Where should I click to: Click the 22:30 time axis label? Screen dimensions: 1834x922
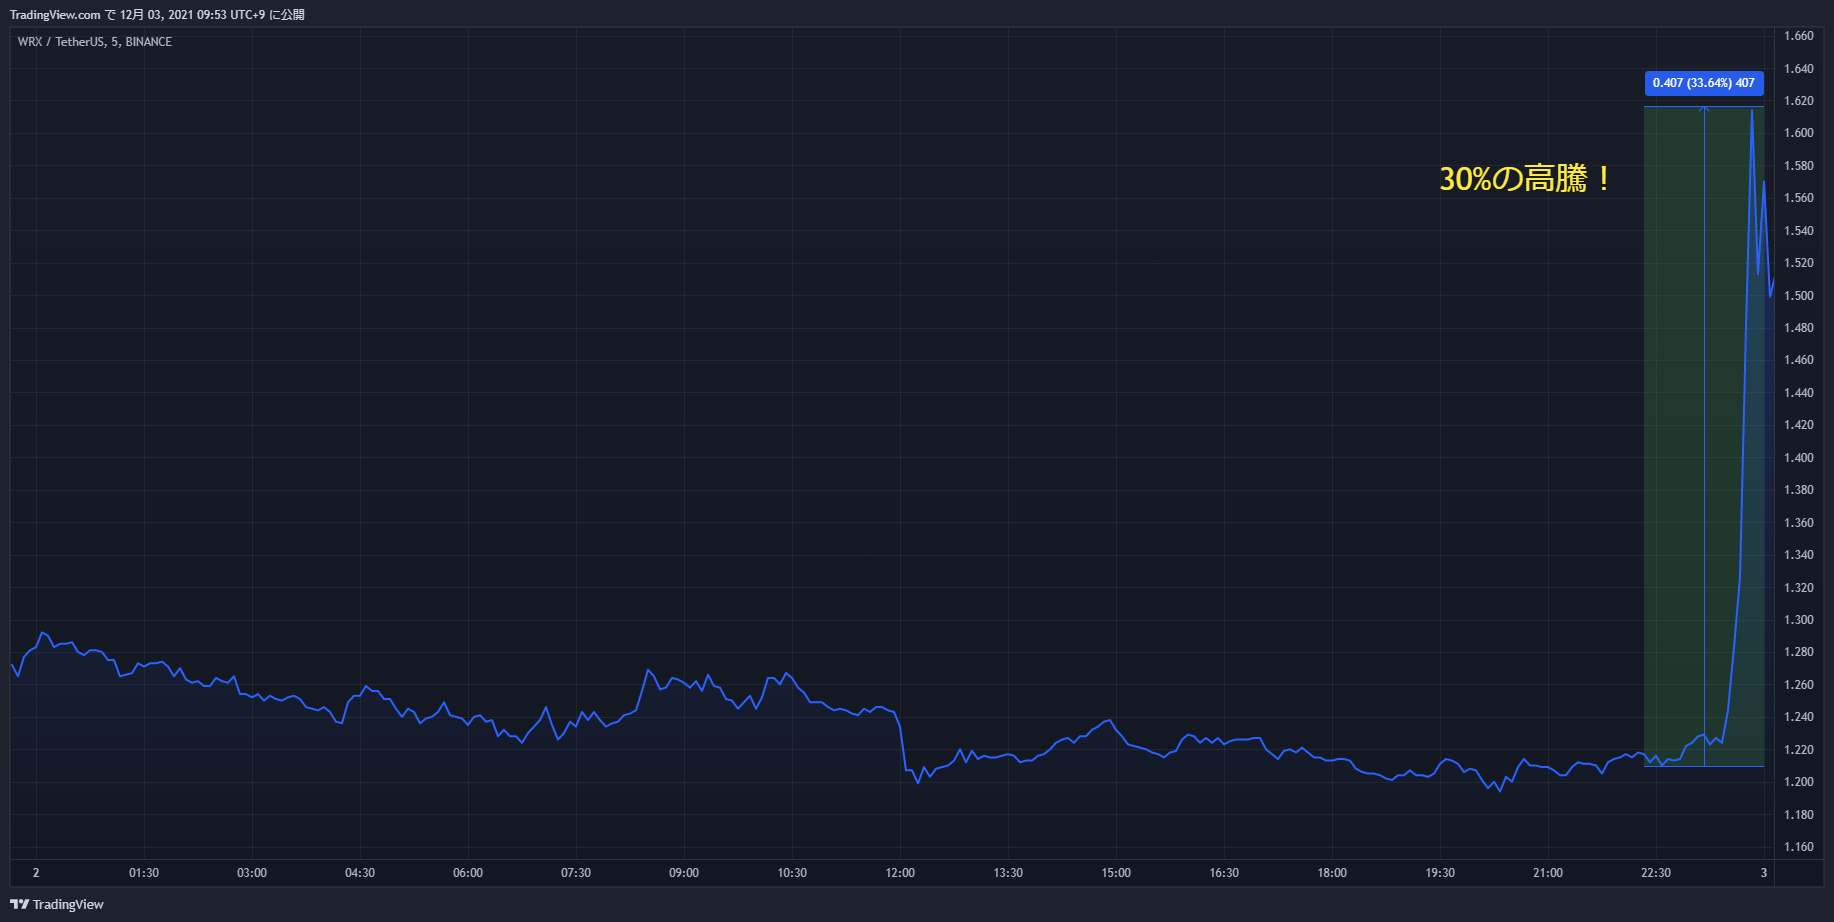coord(1656,873)
